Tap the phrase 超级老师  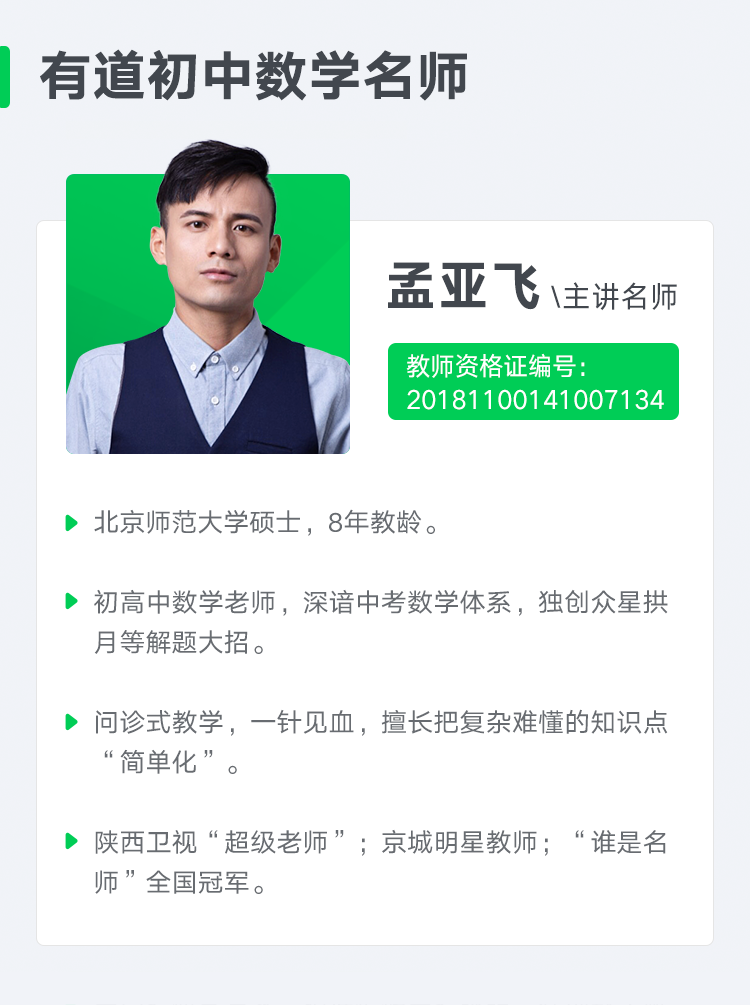click(x=276, y=842)
